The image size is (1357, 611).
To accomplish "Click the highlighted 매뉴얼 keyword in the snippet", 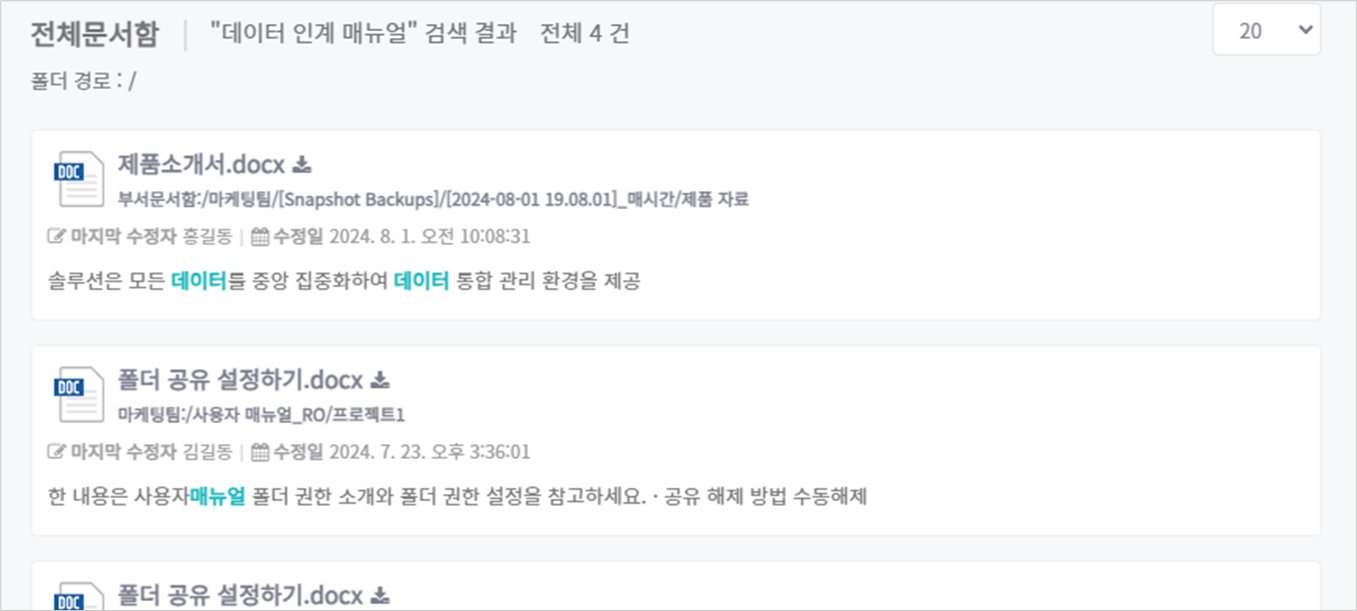I will tap(217, 496).
